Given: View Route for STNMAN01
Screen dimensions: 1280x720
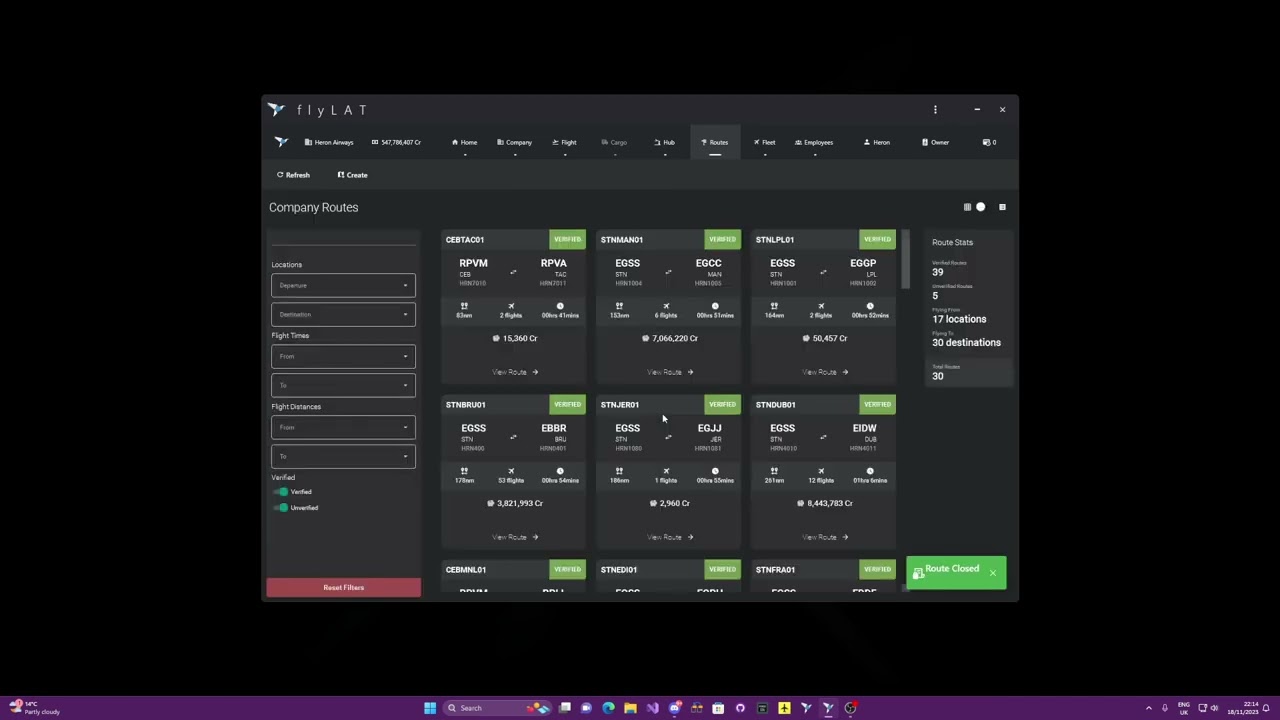Looking at the screenshot, I should coord(670,372).
